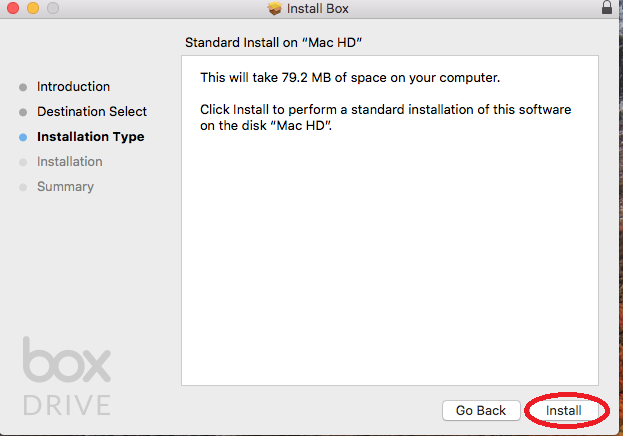
Task: Click the Go Back button
Action: point(481,410)
